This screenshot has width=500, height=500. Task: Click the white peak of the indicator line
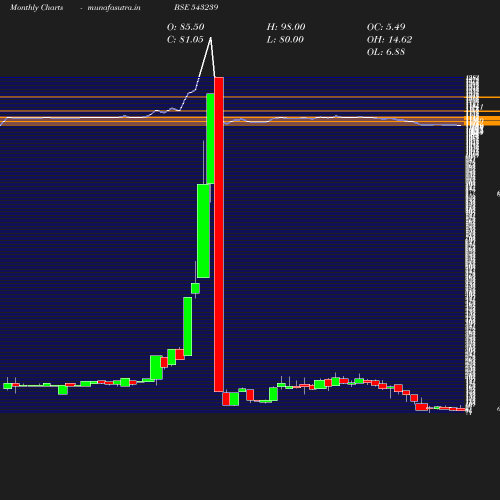(x=211, y=38)
